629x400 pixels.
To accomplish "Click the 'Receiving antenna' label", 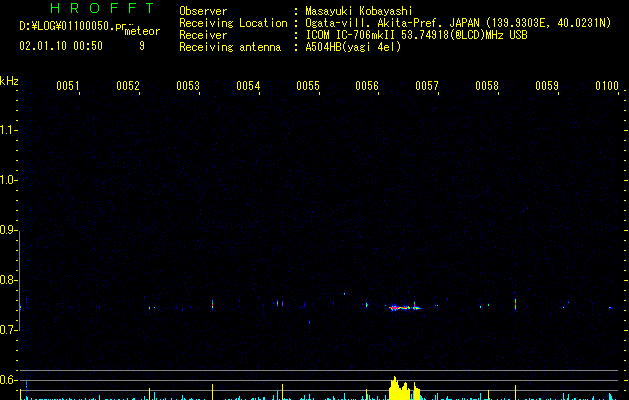I will coord(230,47).
